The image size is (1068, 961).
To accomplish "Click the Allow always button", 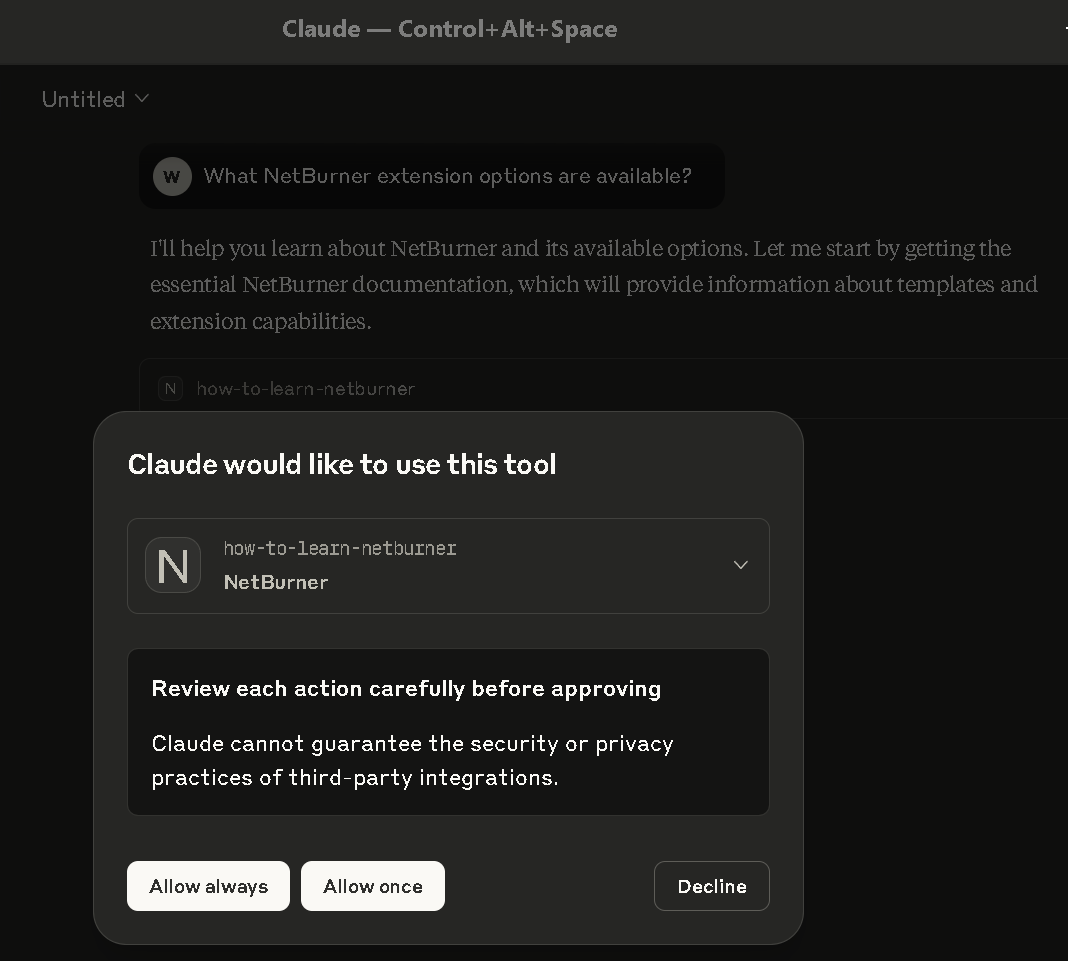I will tap(208, 886).
